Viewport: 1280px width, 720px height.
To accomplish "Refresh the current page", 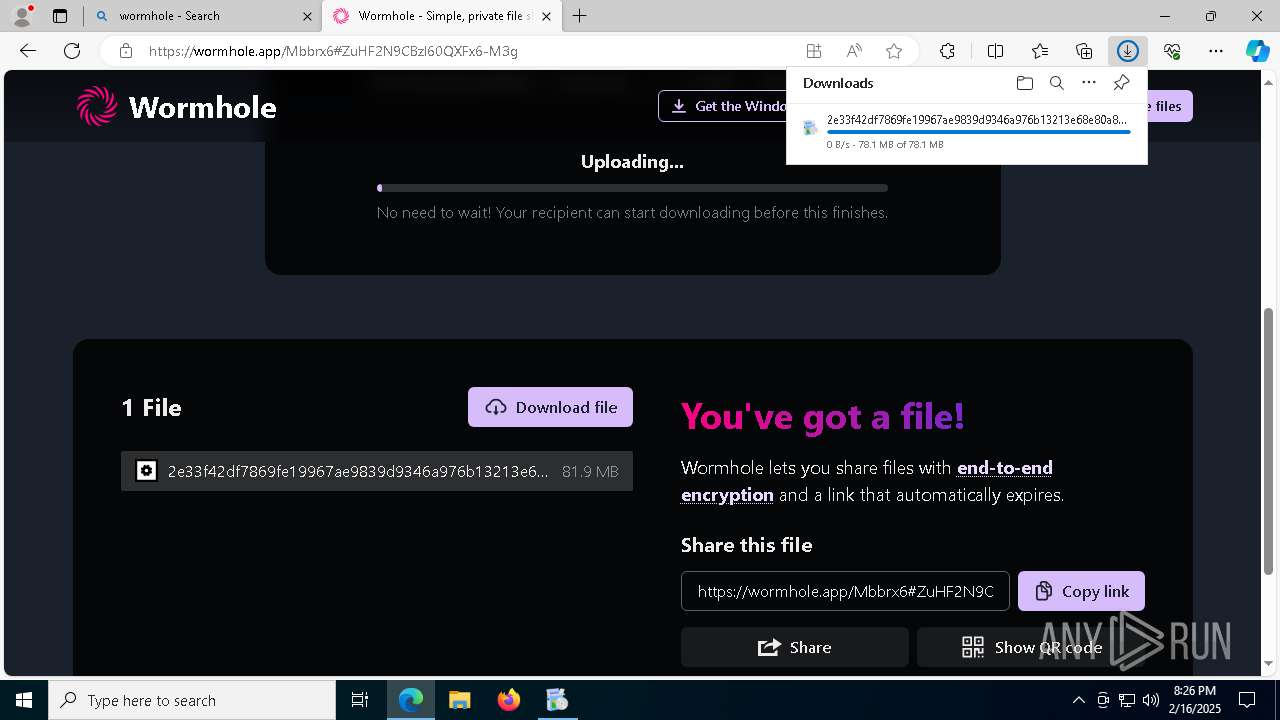I will coord(72,51).
